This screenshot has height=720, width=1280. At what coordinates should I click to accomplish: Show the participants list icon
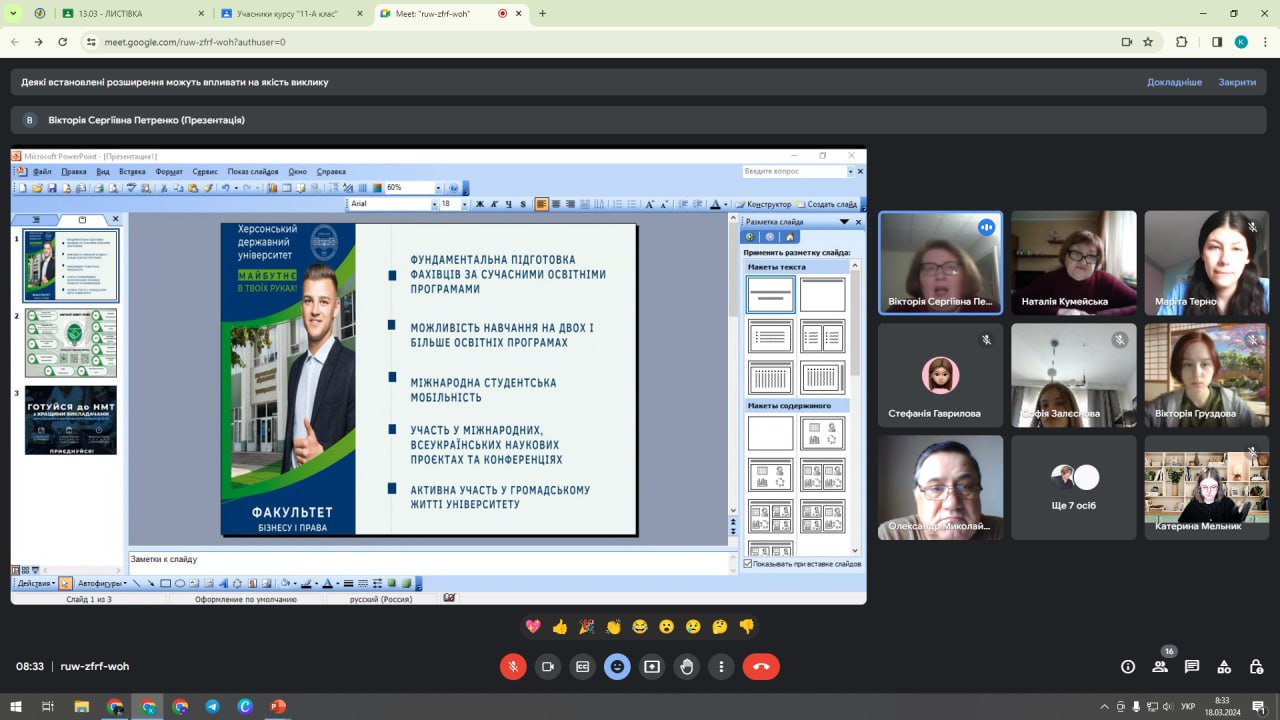point(1160,667)
